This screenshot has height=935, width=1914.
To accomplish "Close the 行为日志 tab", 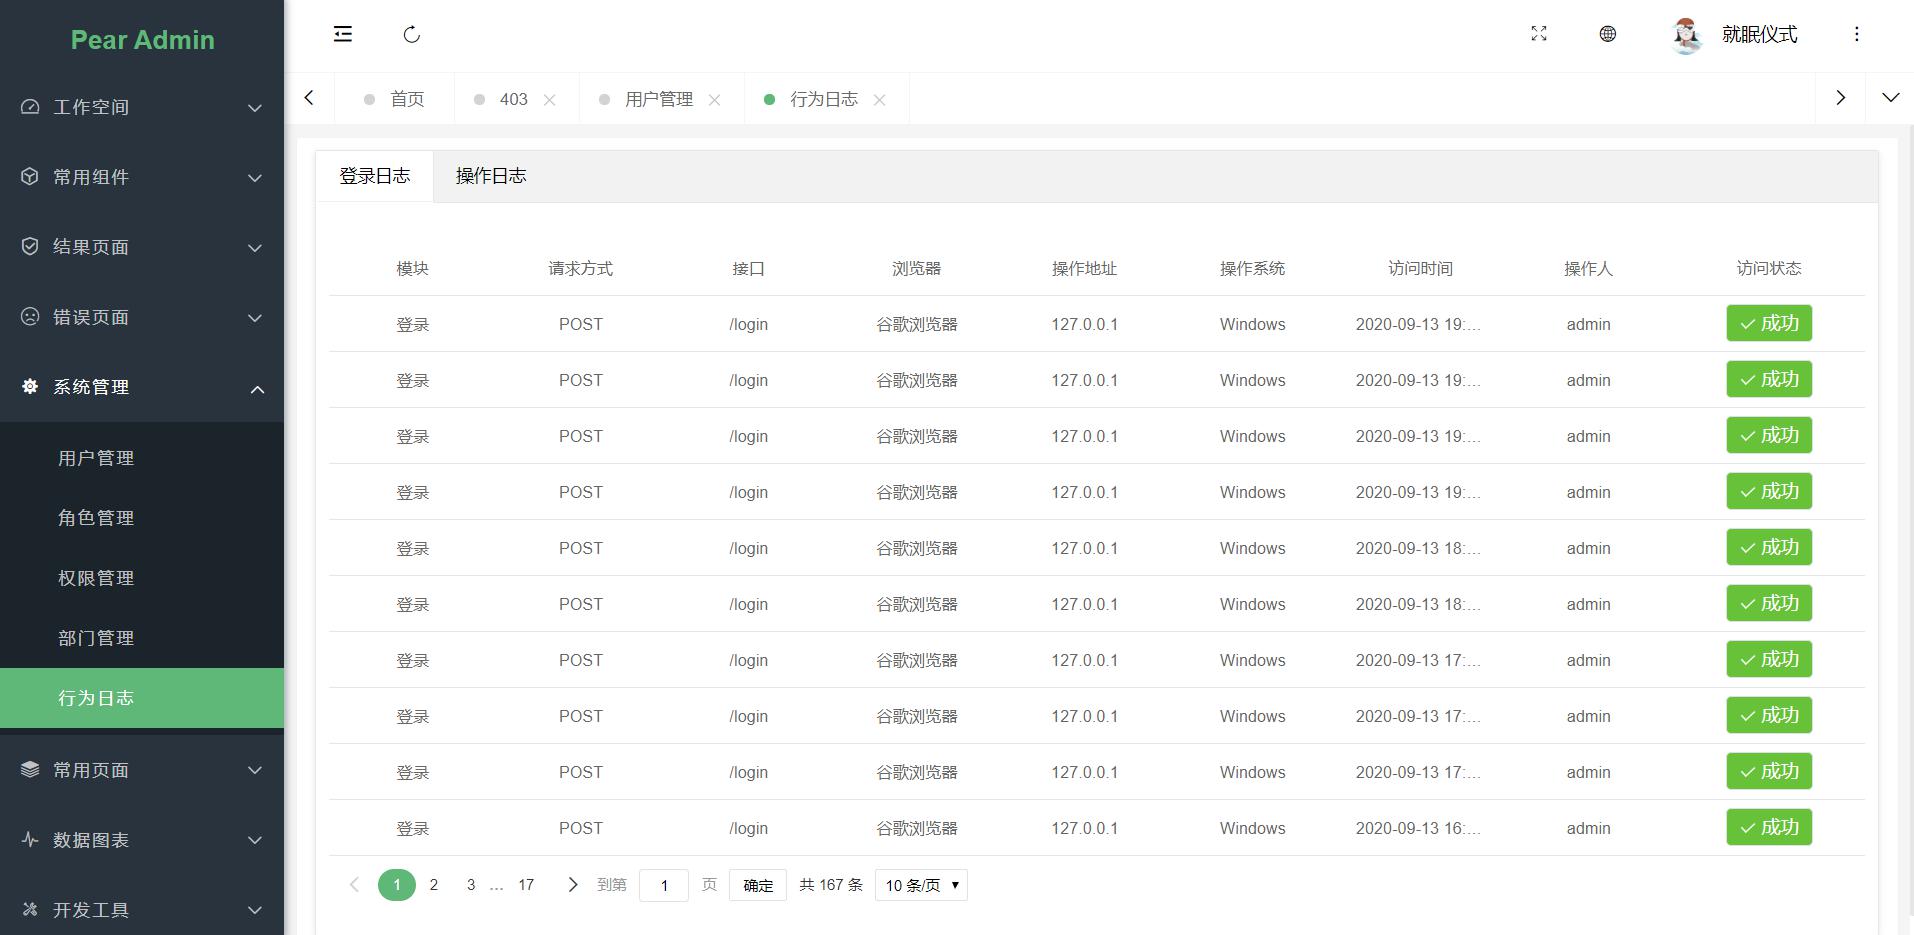I will [x=879, y=100].
